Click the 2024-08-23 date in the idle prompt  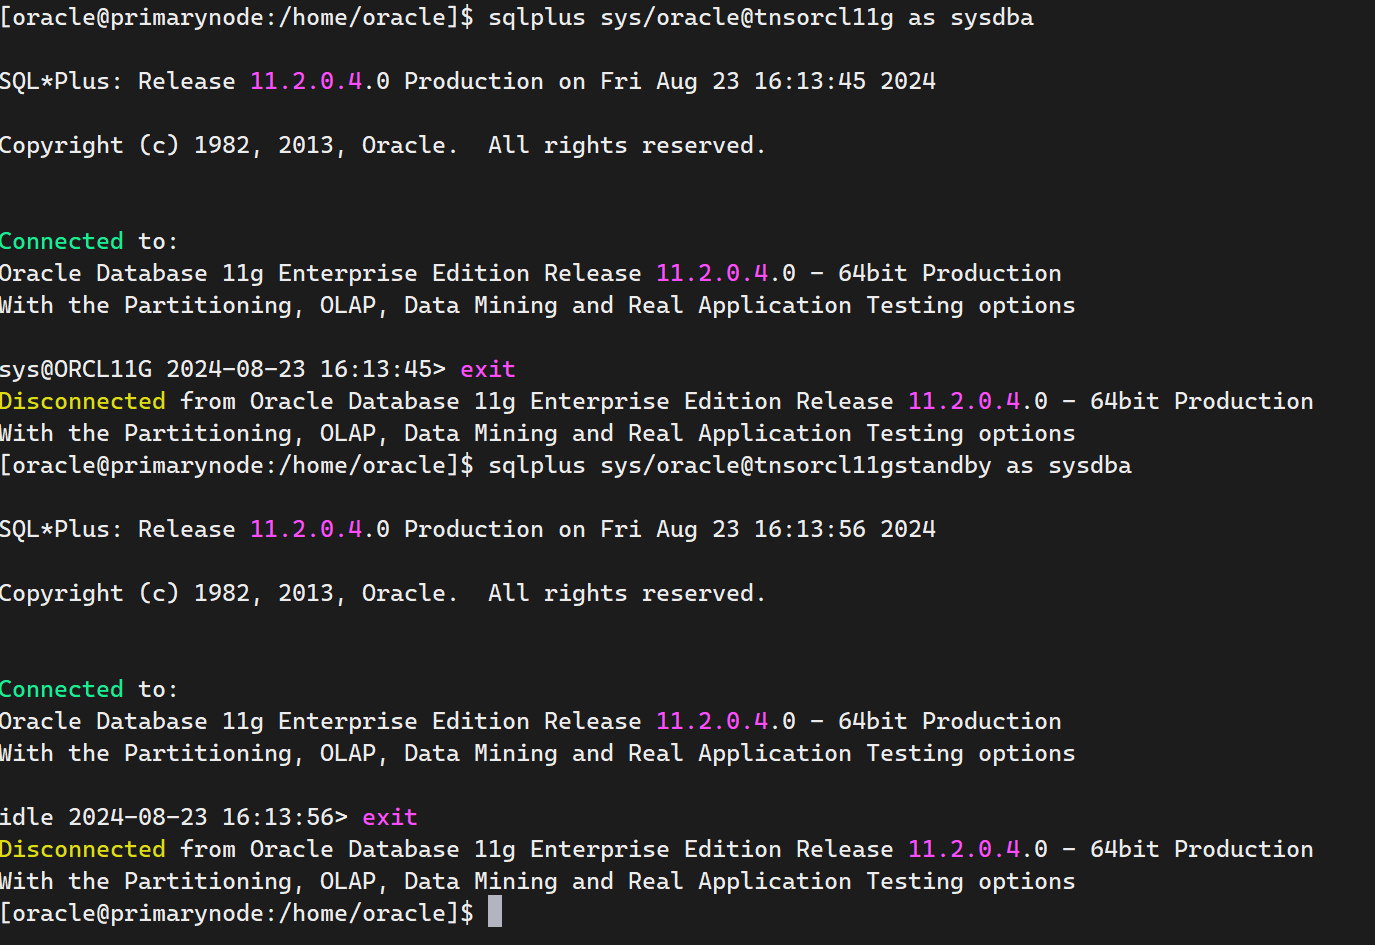point(138,817)
